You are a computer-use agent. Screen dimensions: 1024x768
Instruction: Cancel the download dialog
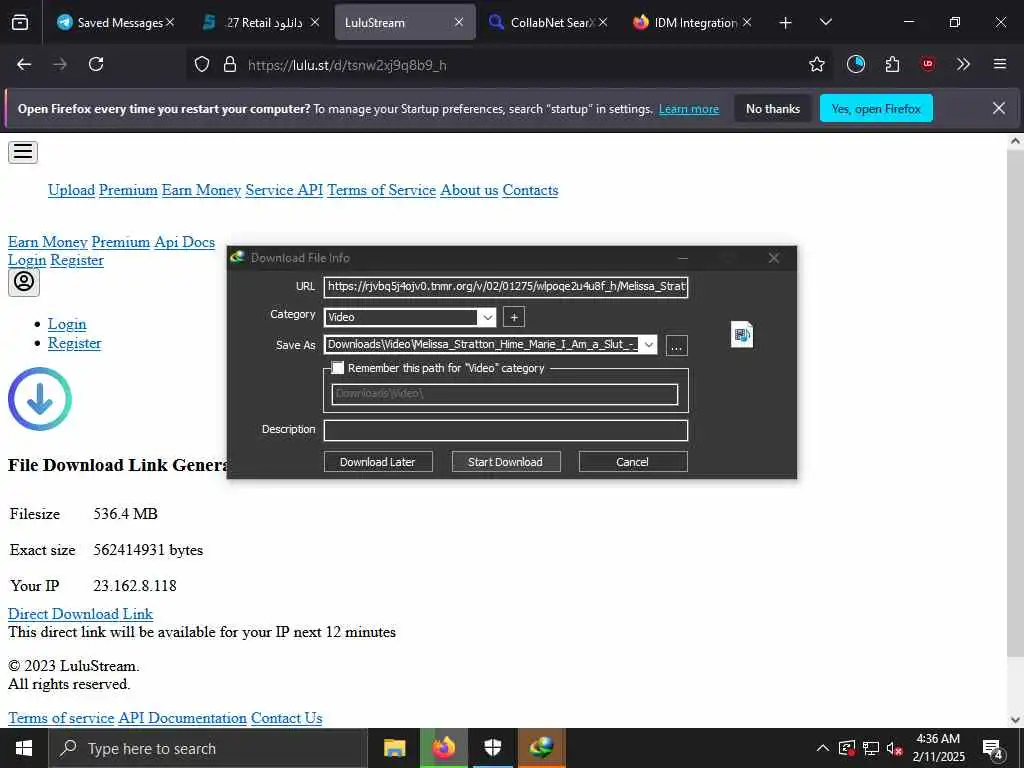click(632, 462)
